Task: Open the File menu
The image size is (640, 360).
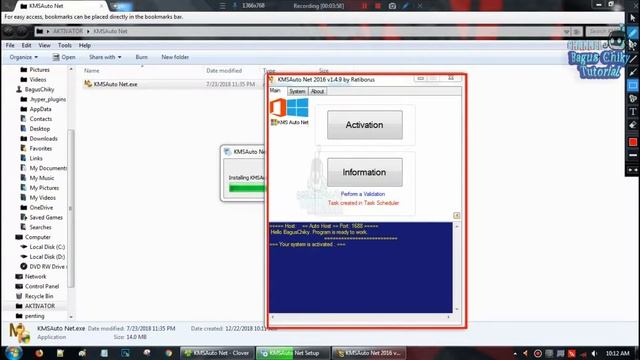Action: pyautogui.click(x=10, y=45)
